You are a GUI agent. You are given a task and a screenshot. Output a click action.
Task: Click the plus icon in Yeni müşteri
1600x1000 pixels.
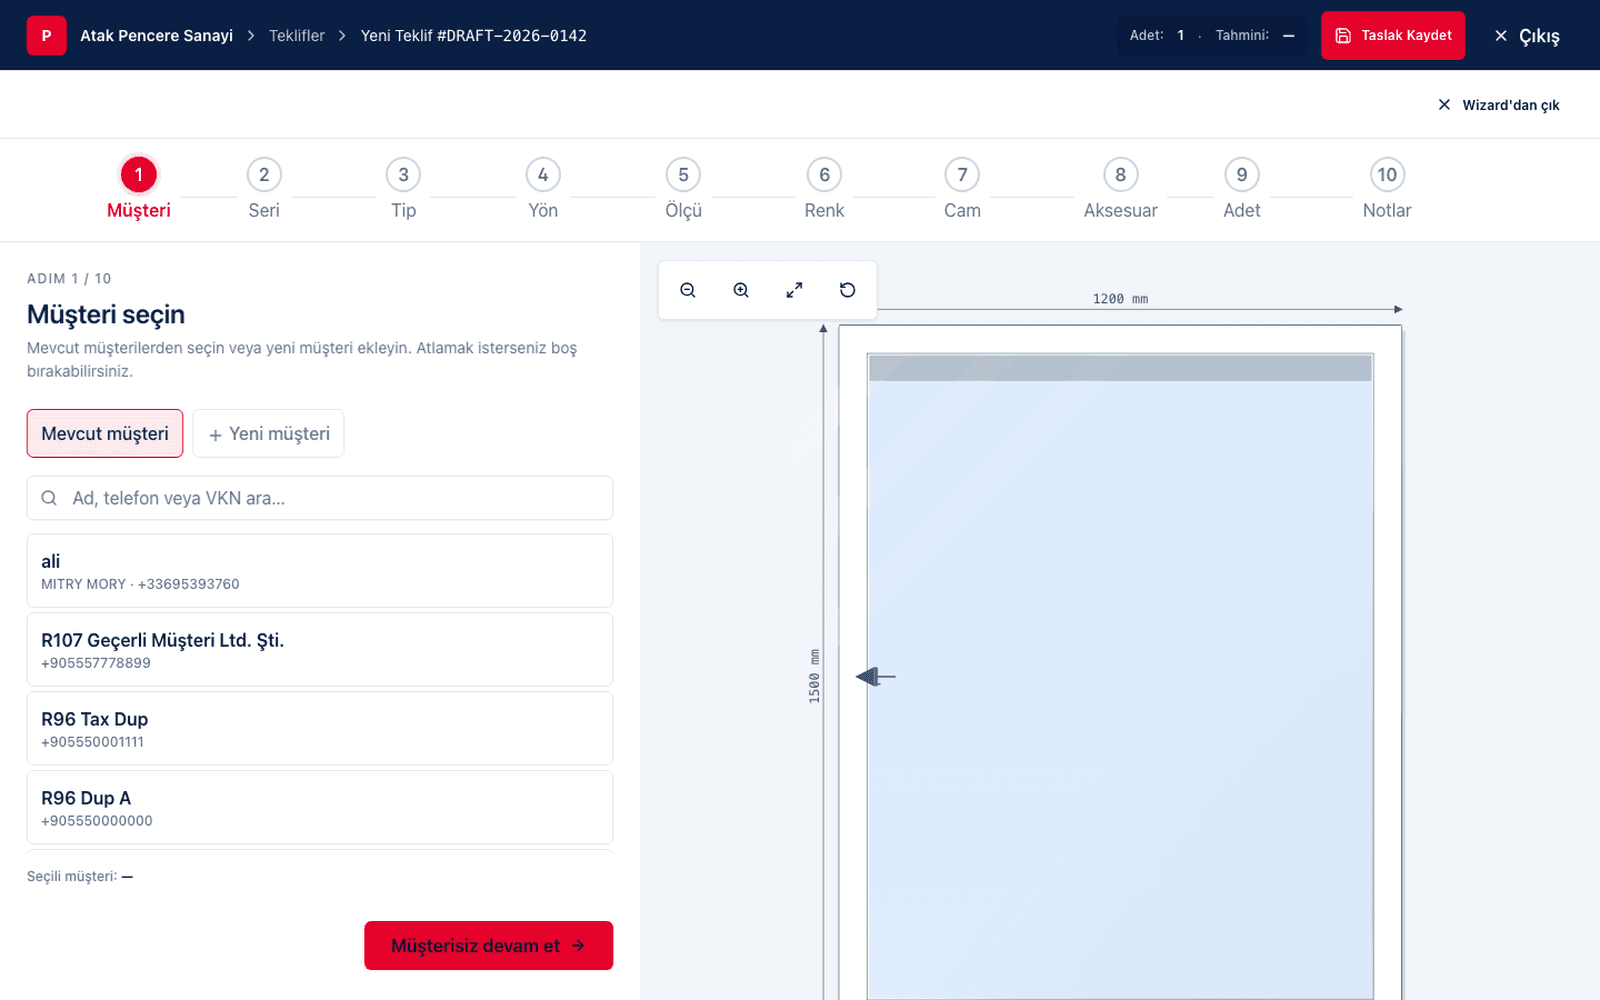click(215, 435)
